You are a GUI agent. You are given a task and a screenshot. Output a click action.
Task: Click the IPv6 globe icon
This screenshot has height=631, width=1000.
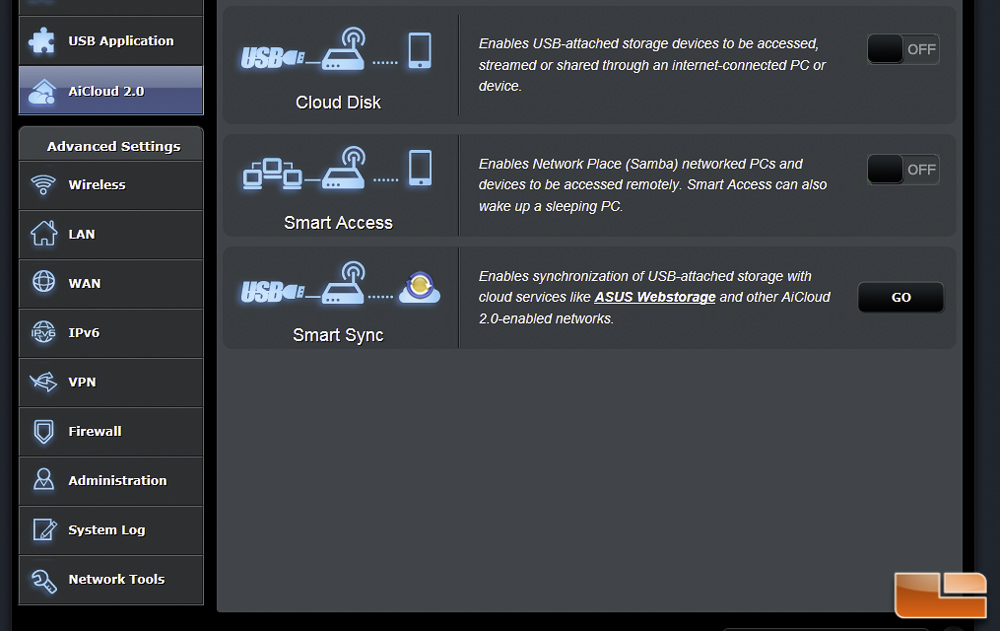click(43, 332)
